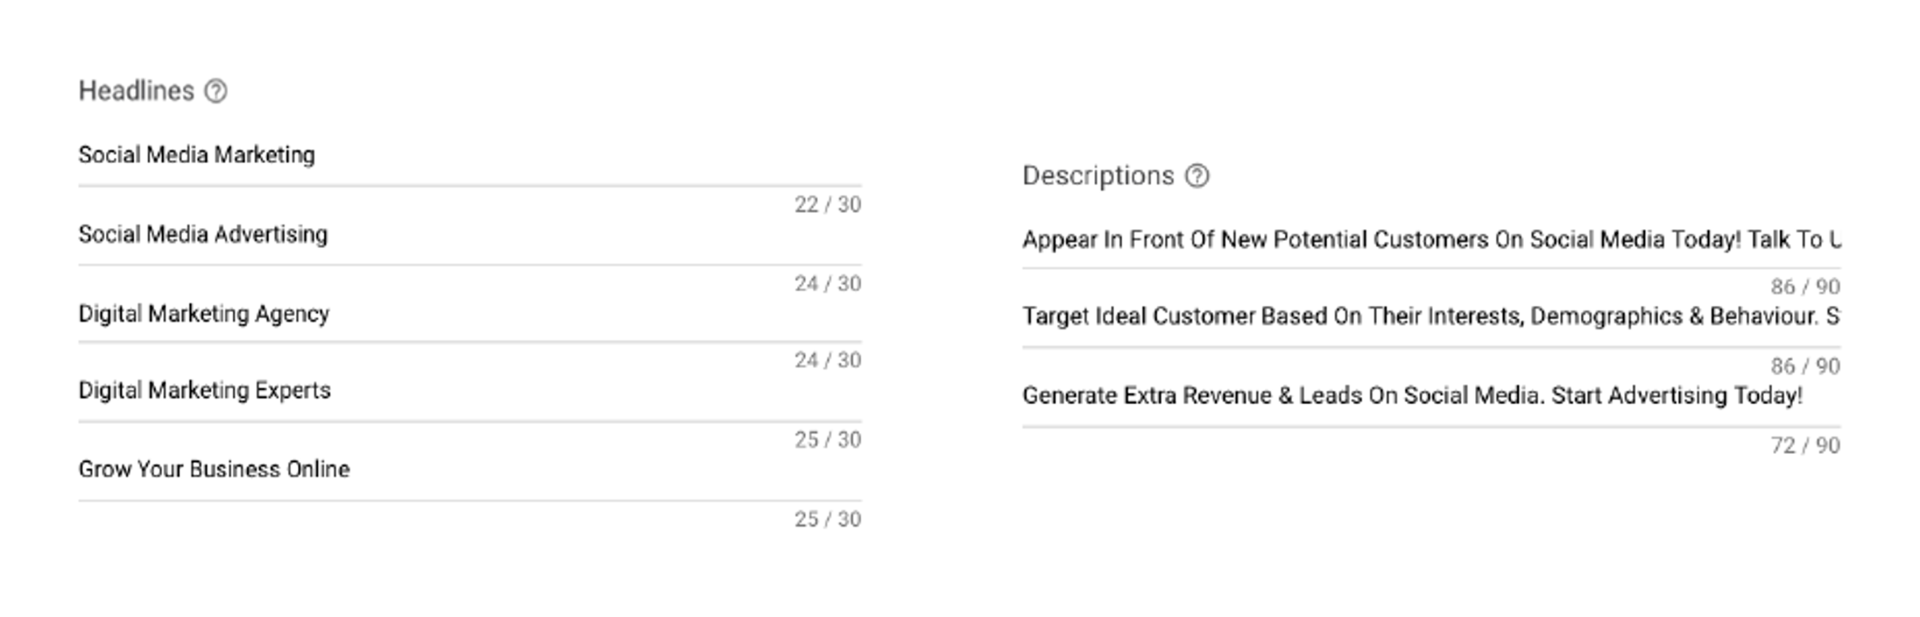Select the 72 / 90 character counter

1805,446
